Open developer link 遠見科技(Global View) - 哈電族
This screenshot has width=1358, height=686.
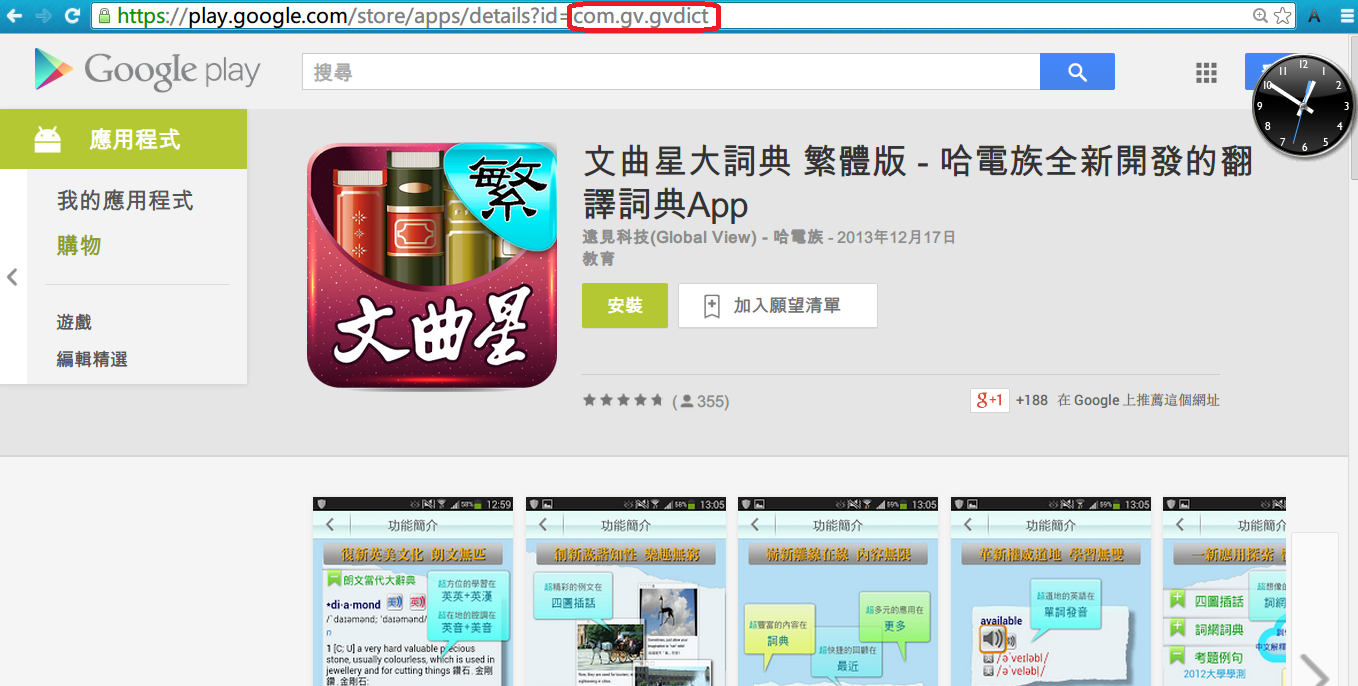pyautogui.click(x=703, y=237)
